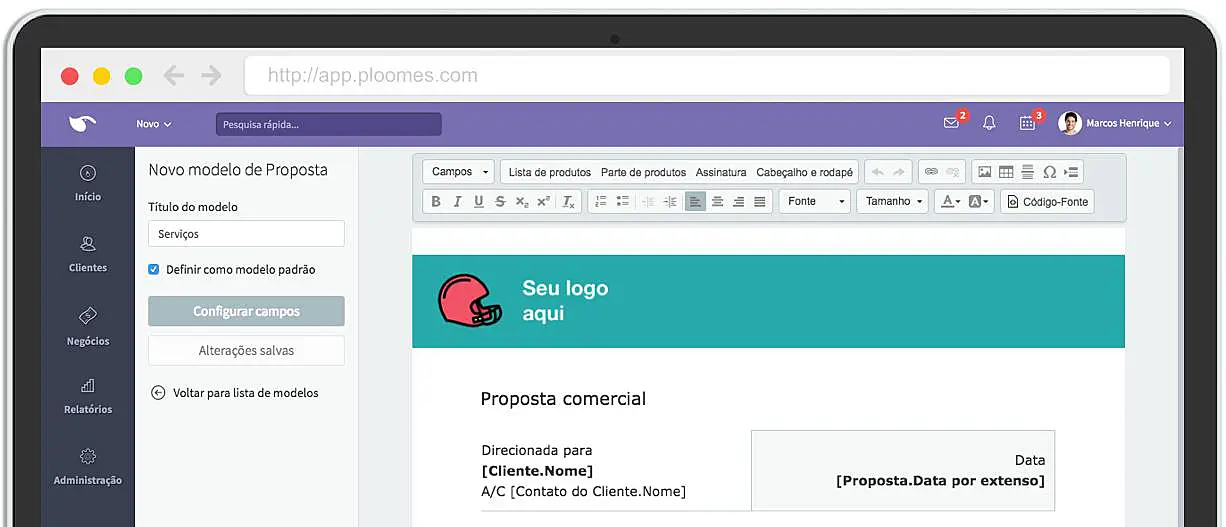Insert horizontal line
Screen dimensions: 1226x527
[x=1028, y=172]
